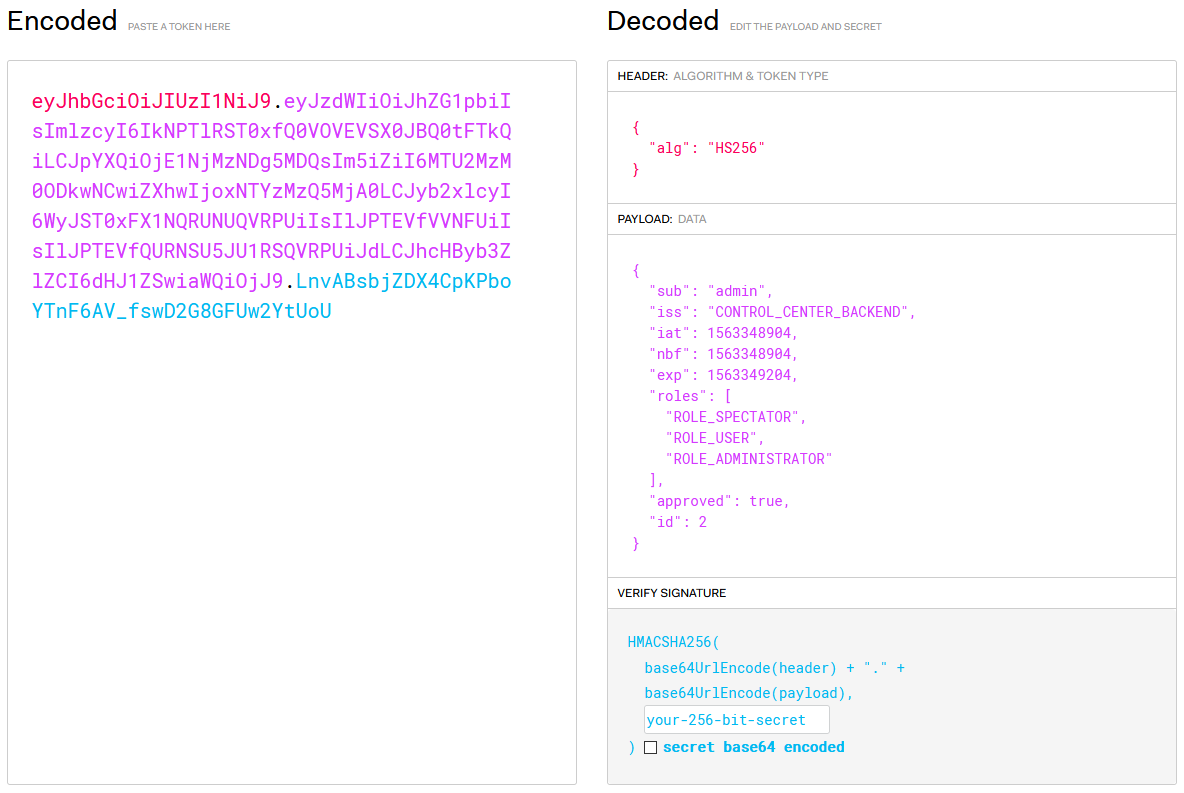The height and width of the screenshot is (793, 1184).
Task: Click the "sub": "admin" payload line
Action: pyautogui.click(x=711, y=291)
